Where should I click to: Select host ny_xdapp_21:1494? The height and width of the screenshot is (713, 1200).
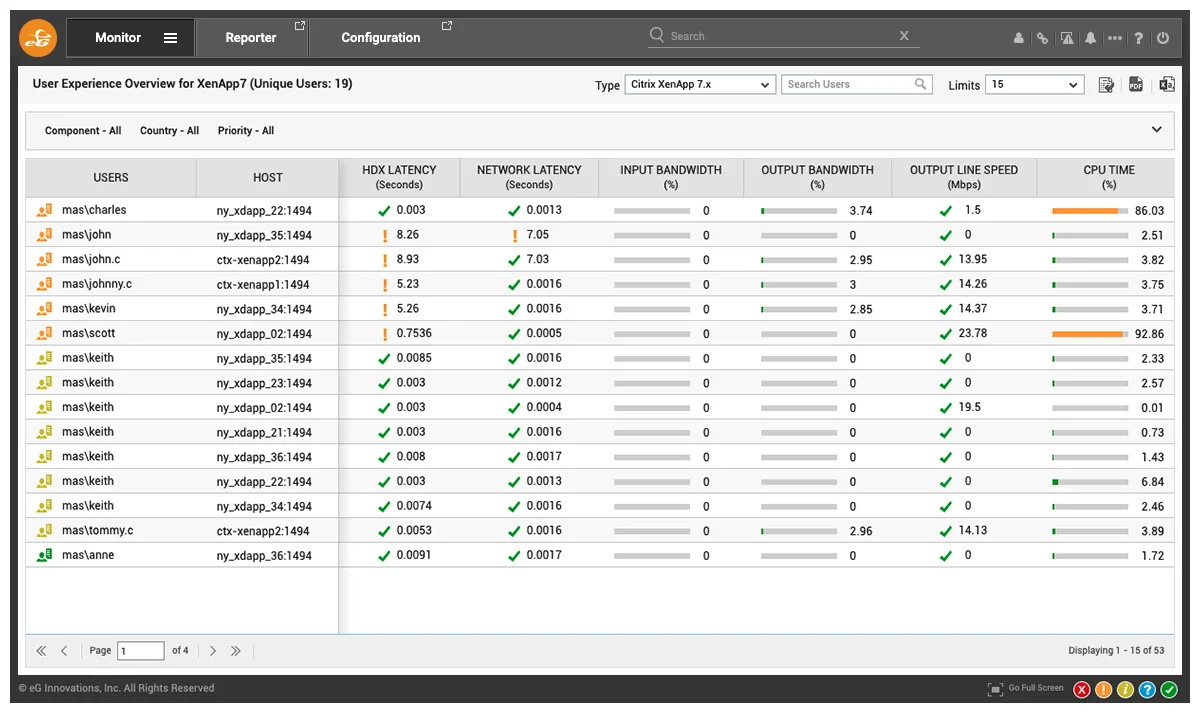click(264, 433)
